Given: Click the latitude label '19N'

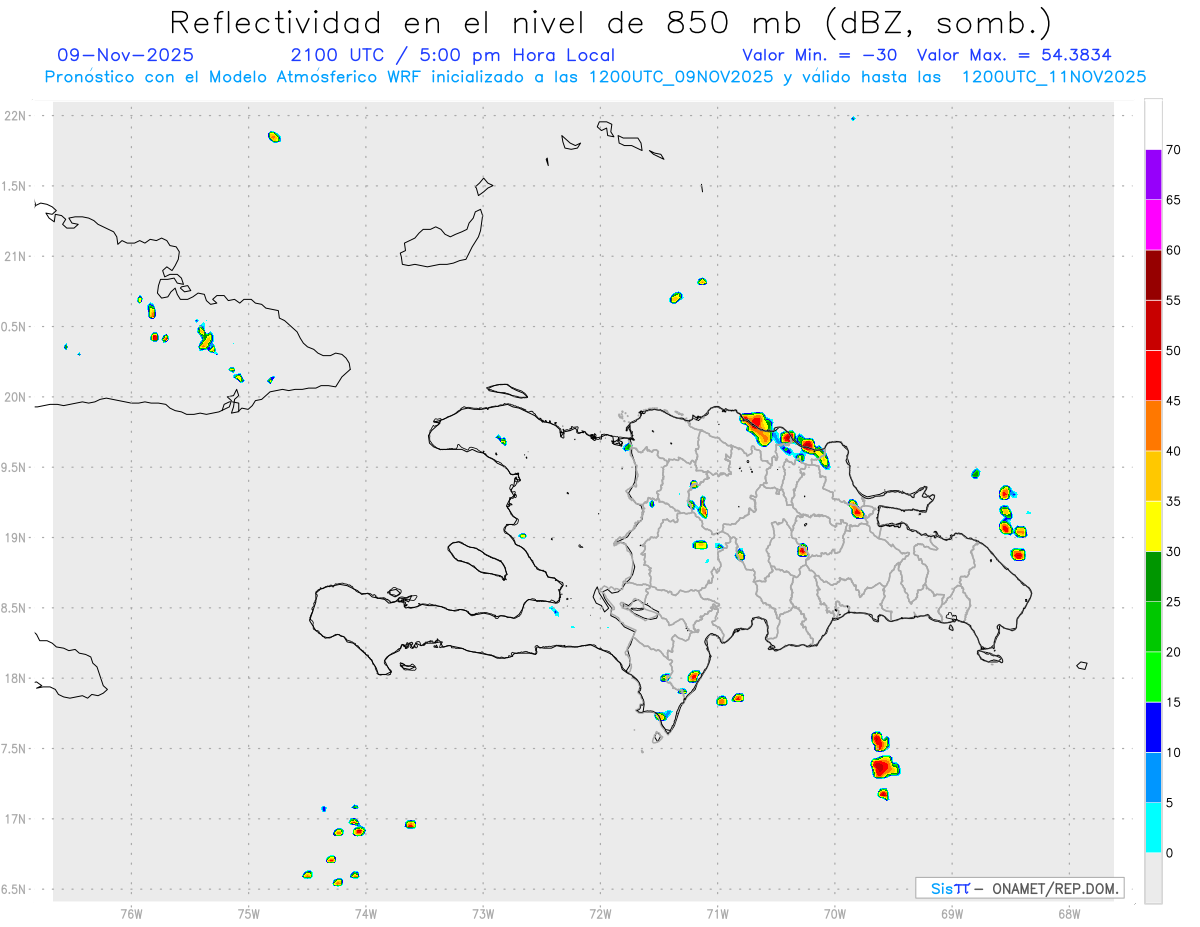Looking at the screenshot, I should click(x=16, y=538).
